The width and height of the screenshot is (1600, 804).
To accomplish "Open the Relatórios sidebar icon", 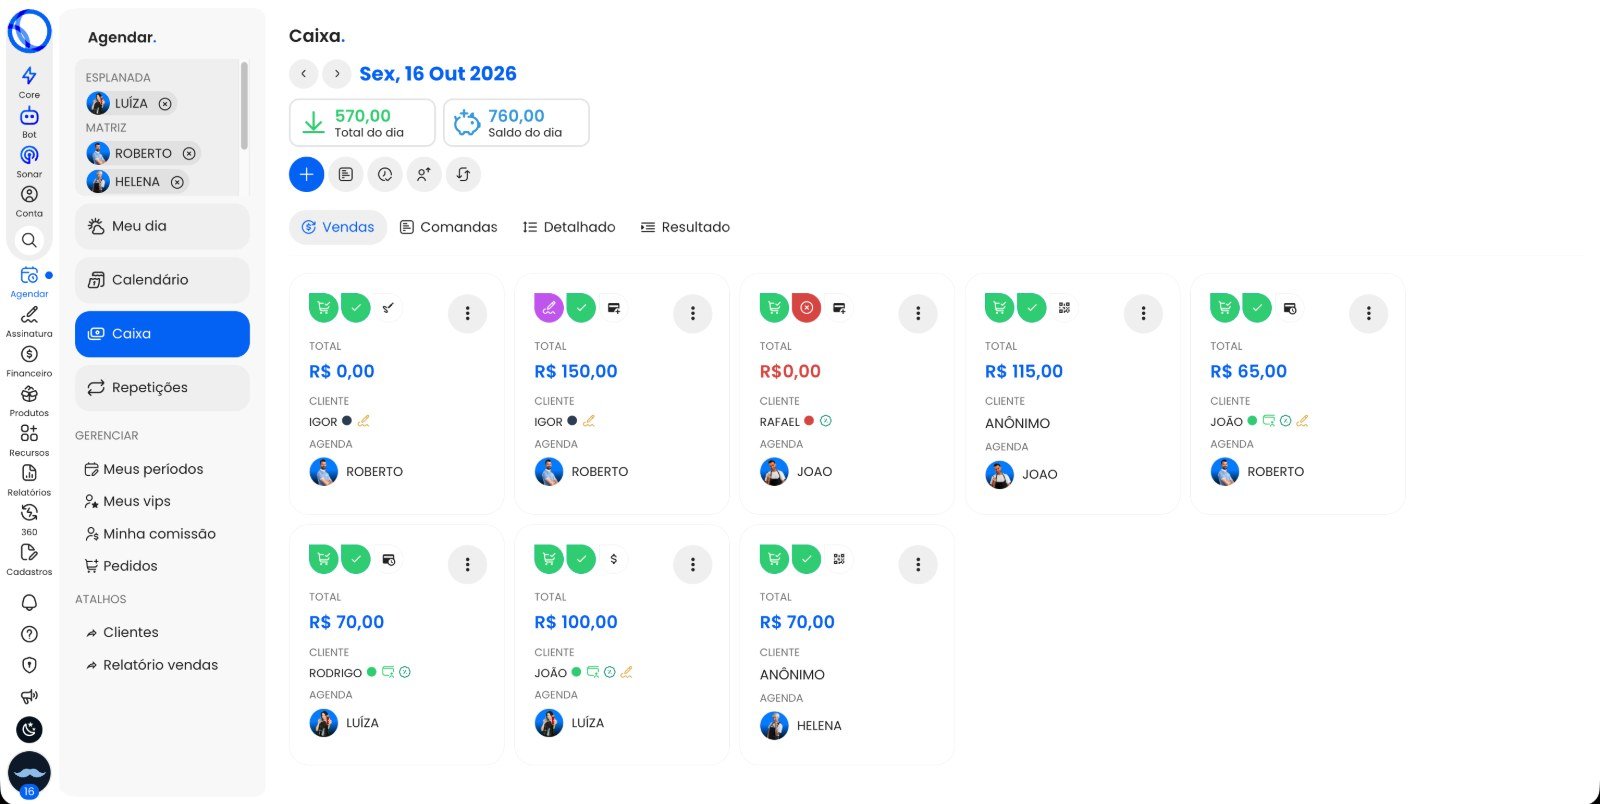I will 29,473.
